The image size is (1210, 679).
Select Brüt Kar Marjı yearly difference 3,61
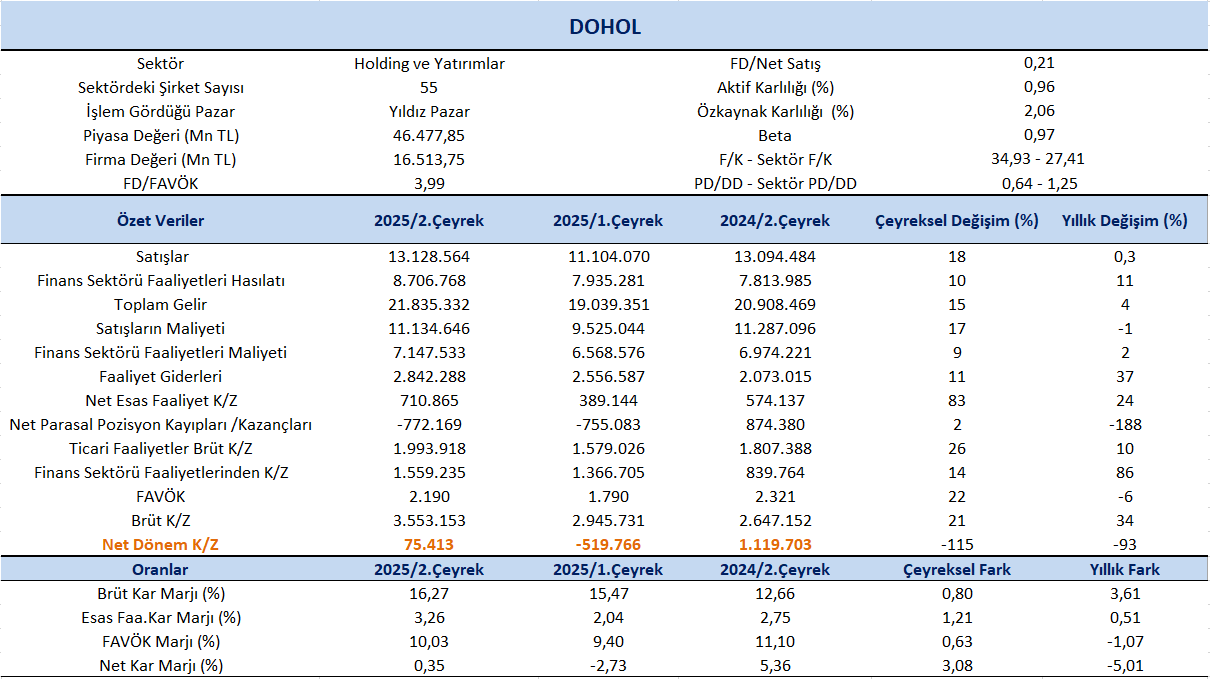coord(1125,593)
